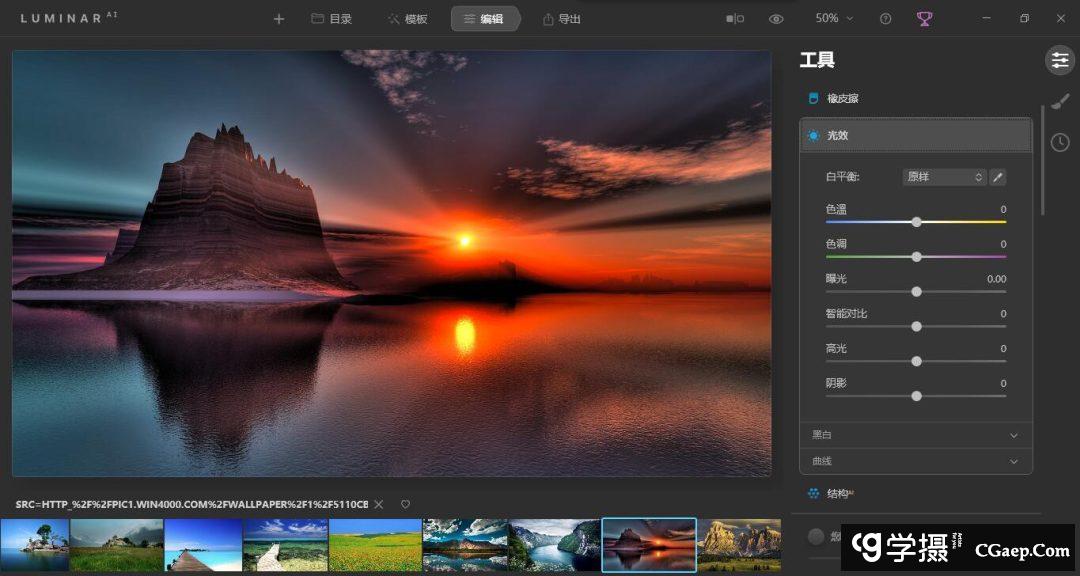Open the history clock icon

click(1060, 142)
